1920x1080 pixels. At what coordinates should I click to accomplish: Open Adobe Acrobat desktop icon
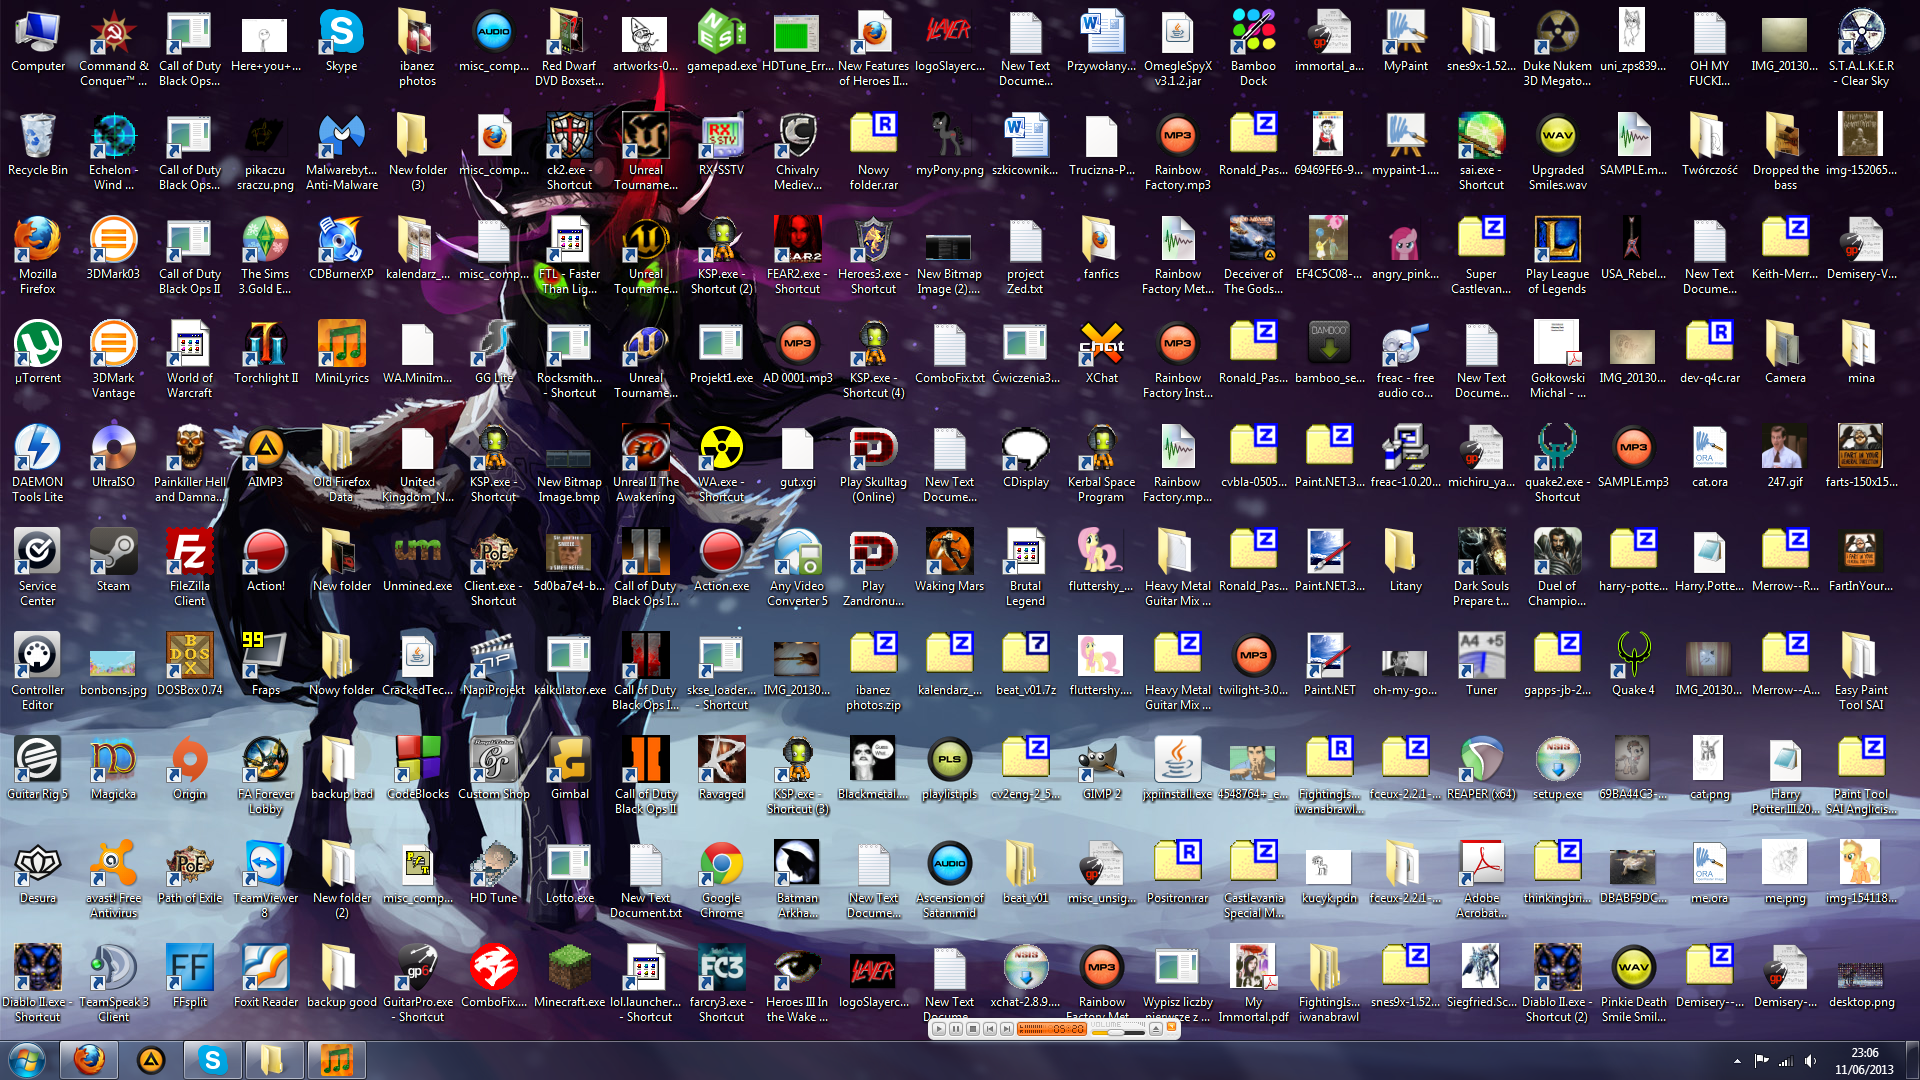1481,880
